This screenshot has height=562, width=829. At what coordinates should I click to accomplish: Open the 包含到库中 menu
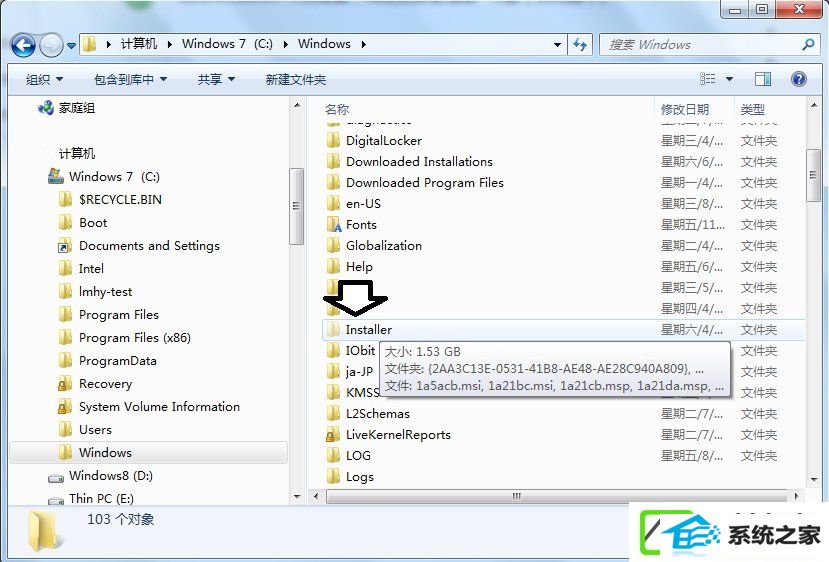point(130,80)
